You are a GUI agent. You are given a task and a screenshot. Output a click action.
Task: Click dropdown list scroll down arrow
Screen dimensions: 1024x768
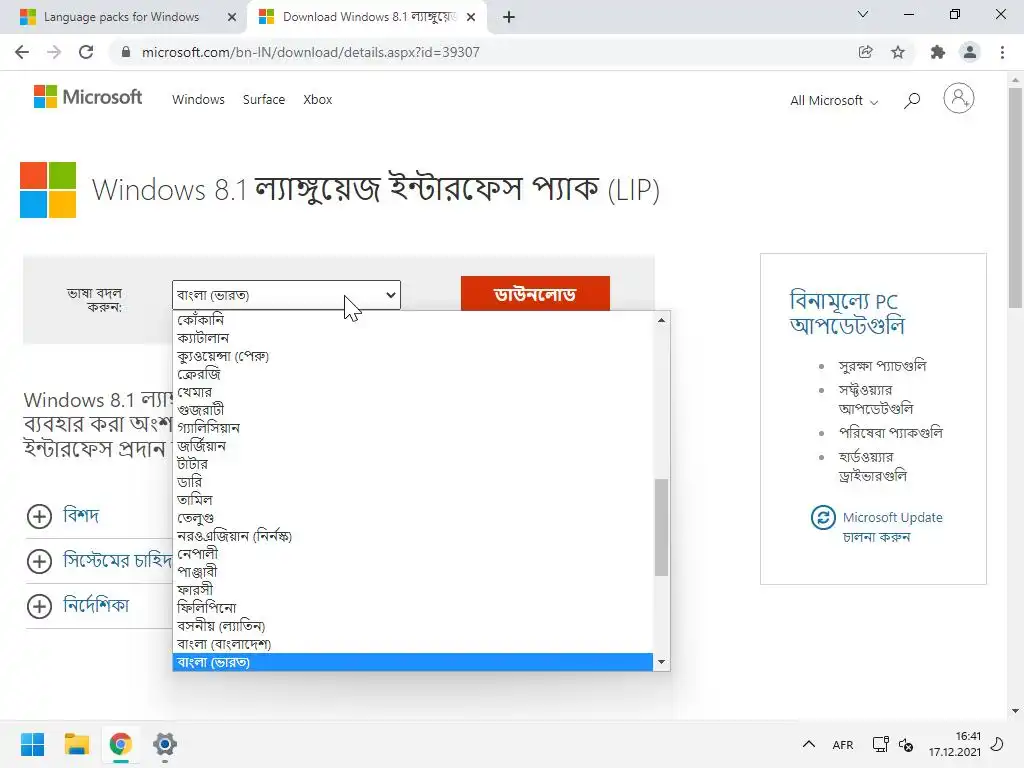662,662
